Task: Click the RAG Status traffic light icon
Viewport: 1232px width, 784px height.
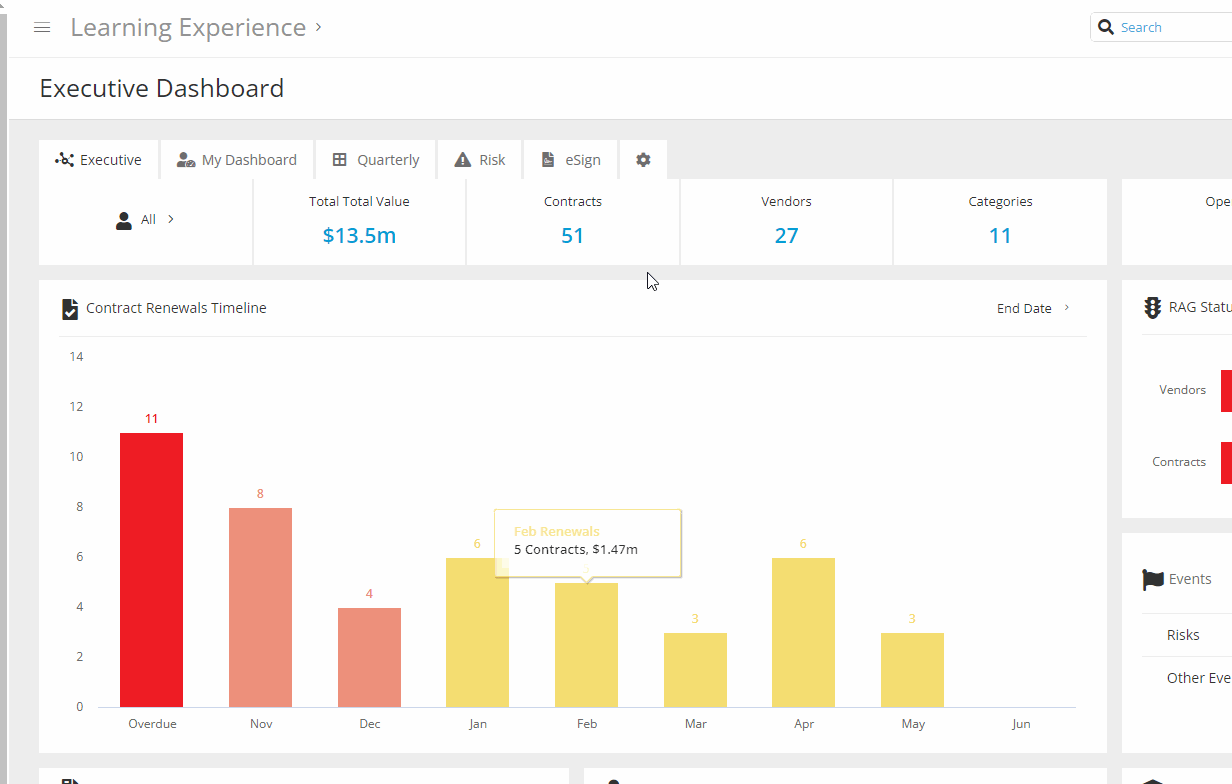Action: tap(1153, 306)
